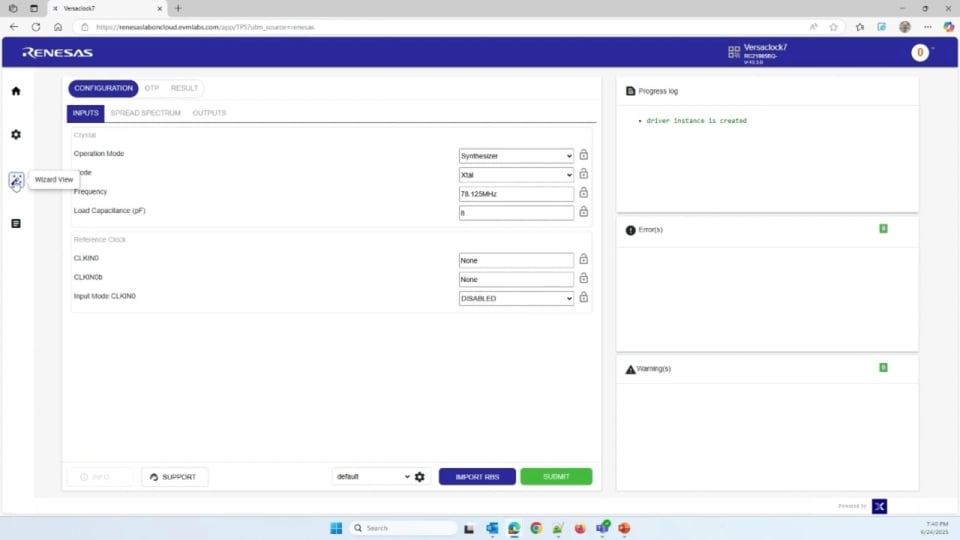
Task: Select the CONFIGURATION tab
Action: (103, 88)
